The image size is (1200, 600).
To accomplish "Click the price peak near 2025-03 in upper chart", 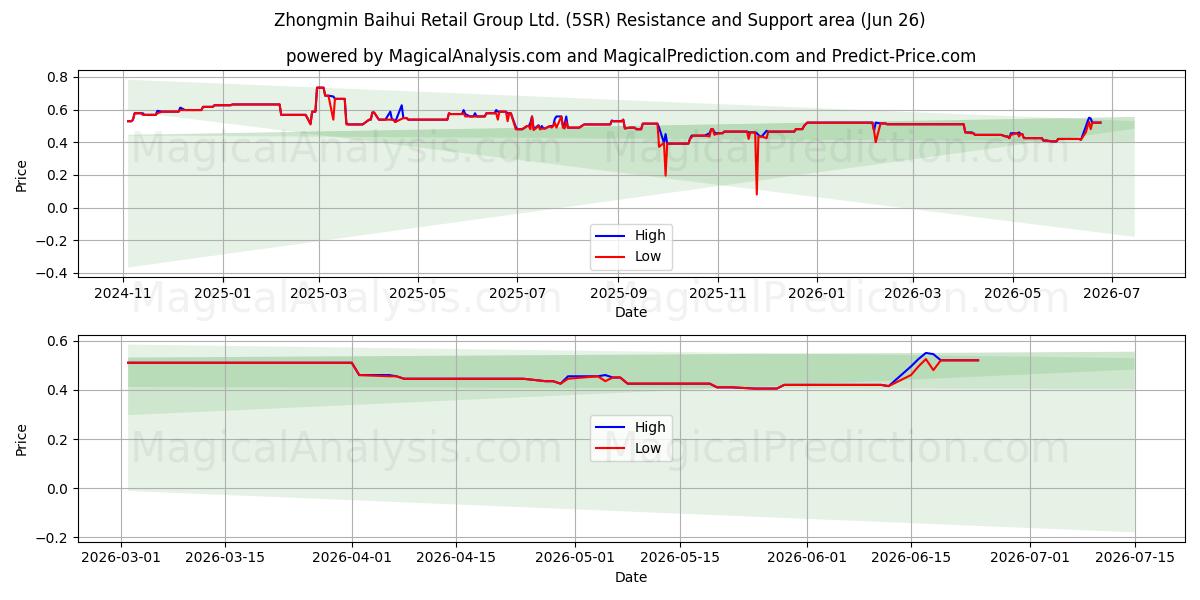I will [x=320, y=88].
